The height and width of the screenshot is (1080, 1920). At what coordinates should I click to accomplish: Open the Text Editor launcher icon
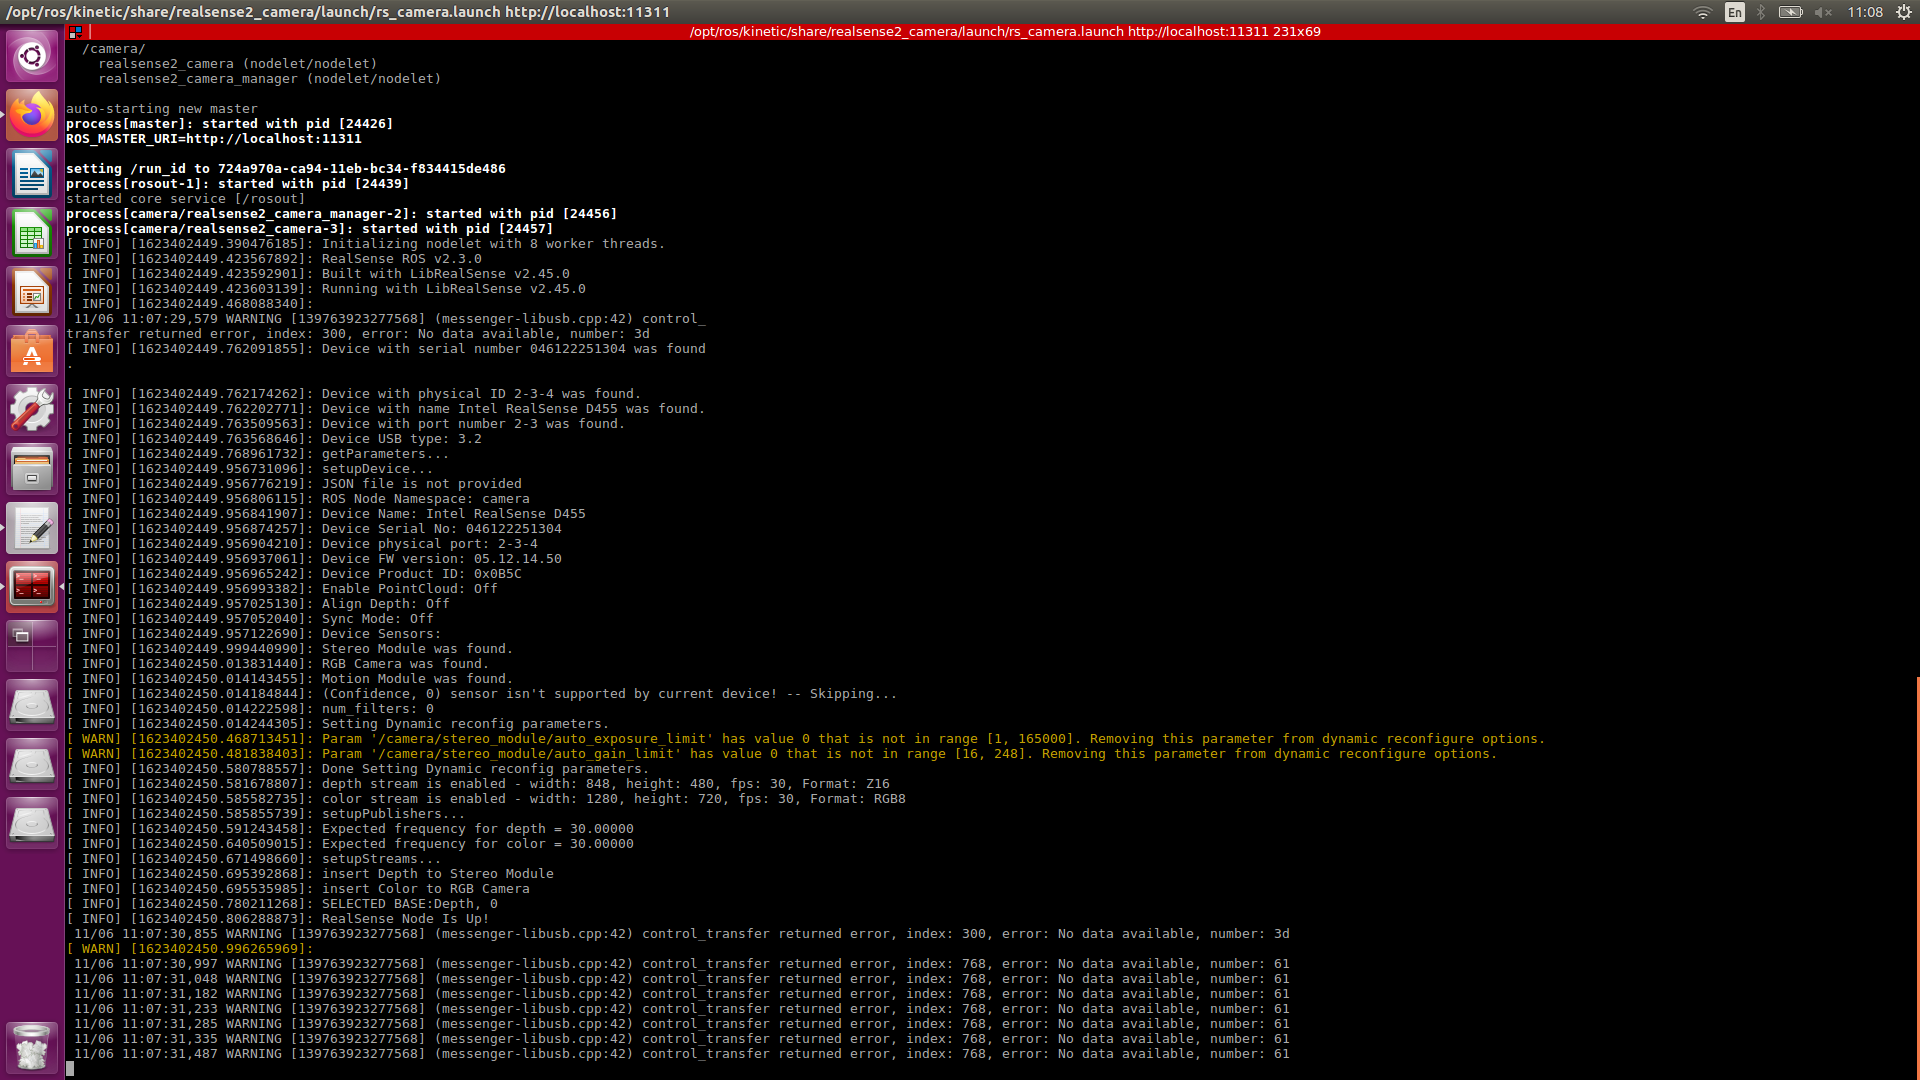(32, 529)
